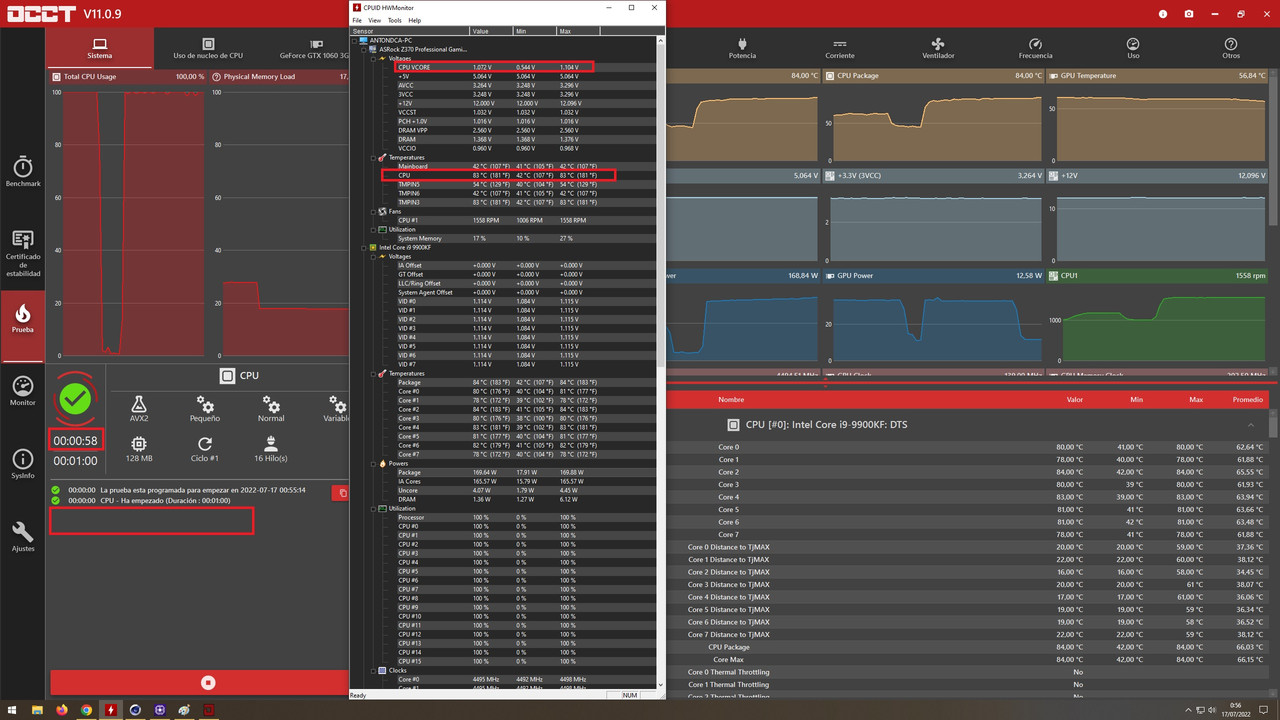Take OCCT screenshot with camera icon
This screenshot has height=720, width=1280.
coord(1189,14)
